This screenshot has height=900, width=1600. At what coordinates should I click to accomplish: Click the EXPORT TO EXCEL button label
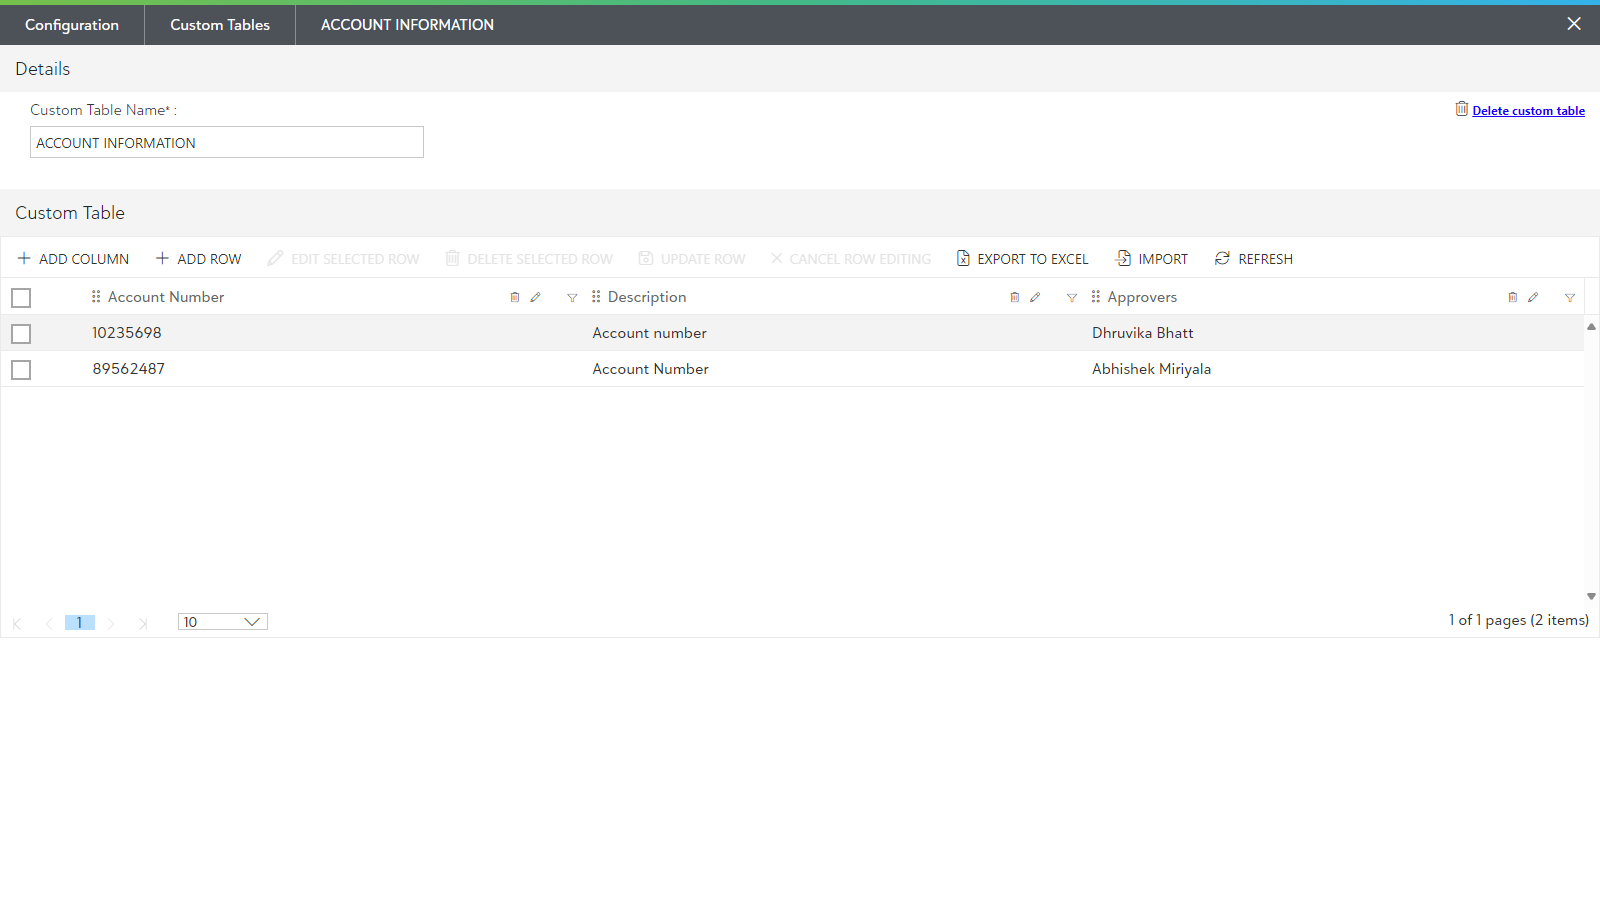coord(1033,259)
